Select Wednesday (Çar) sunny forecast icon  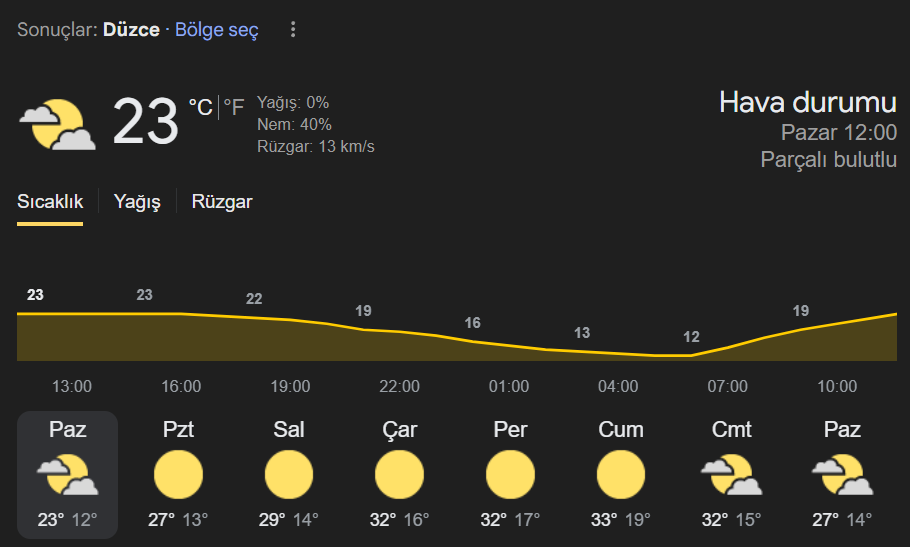(x=399, y=474)
